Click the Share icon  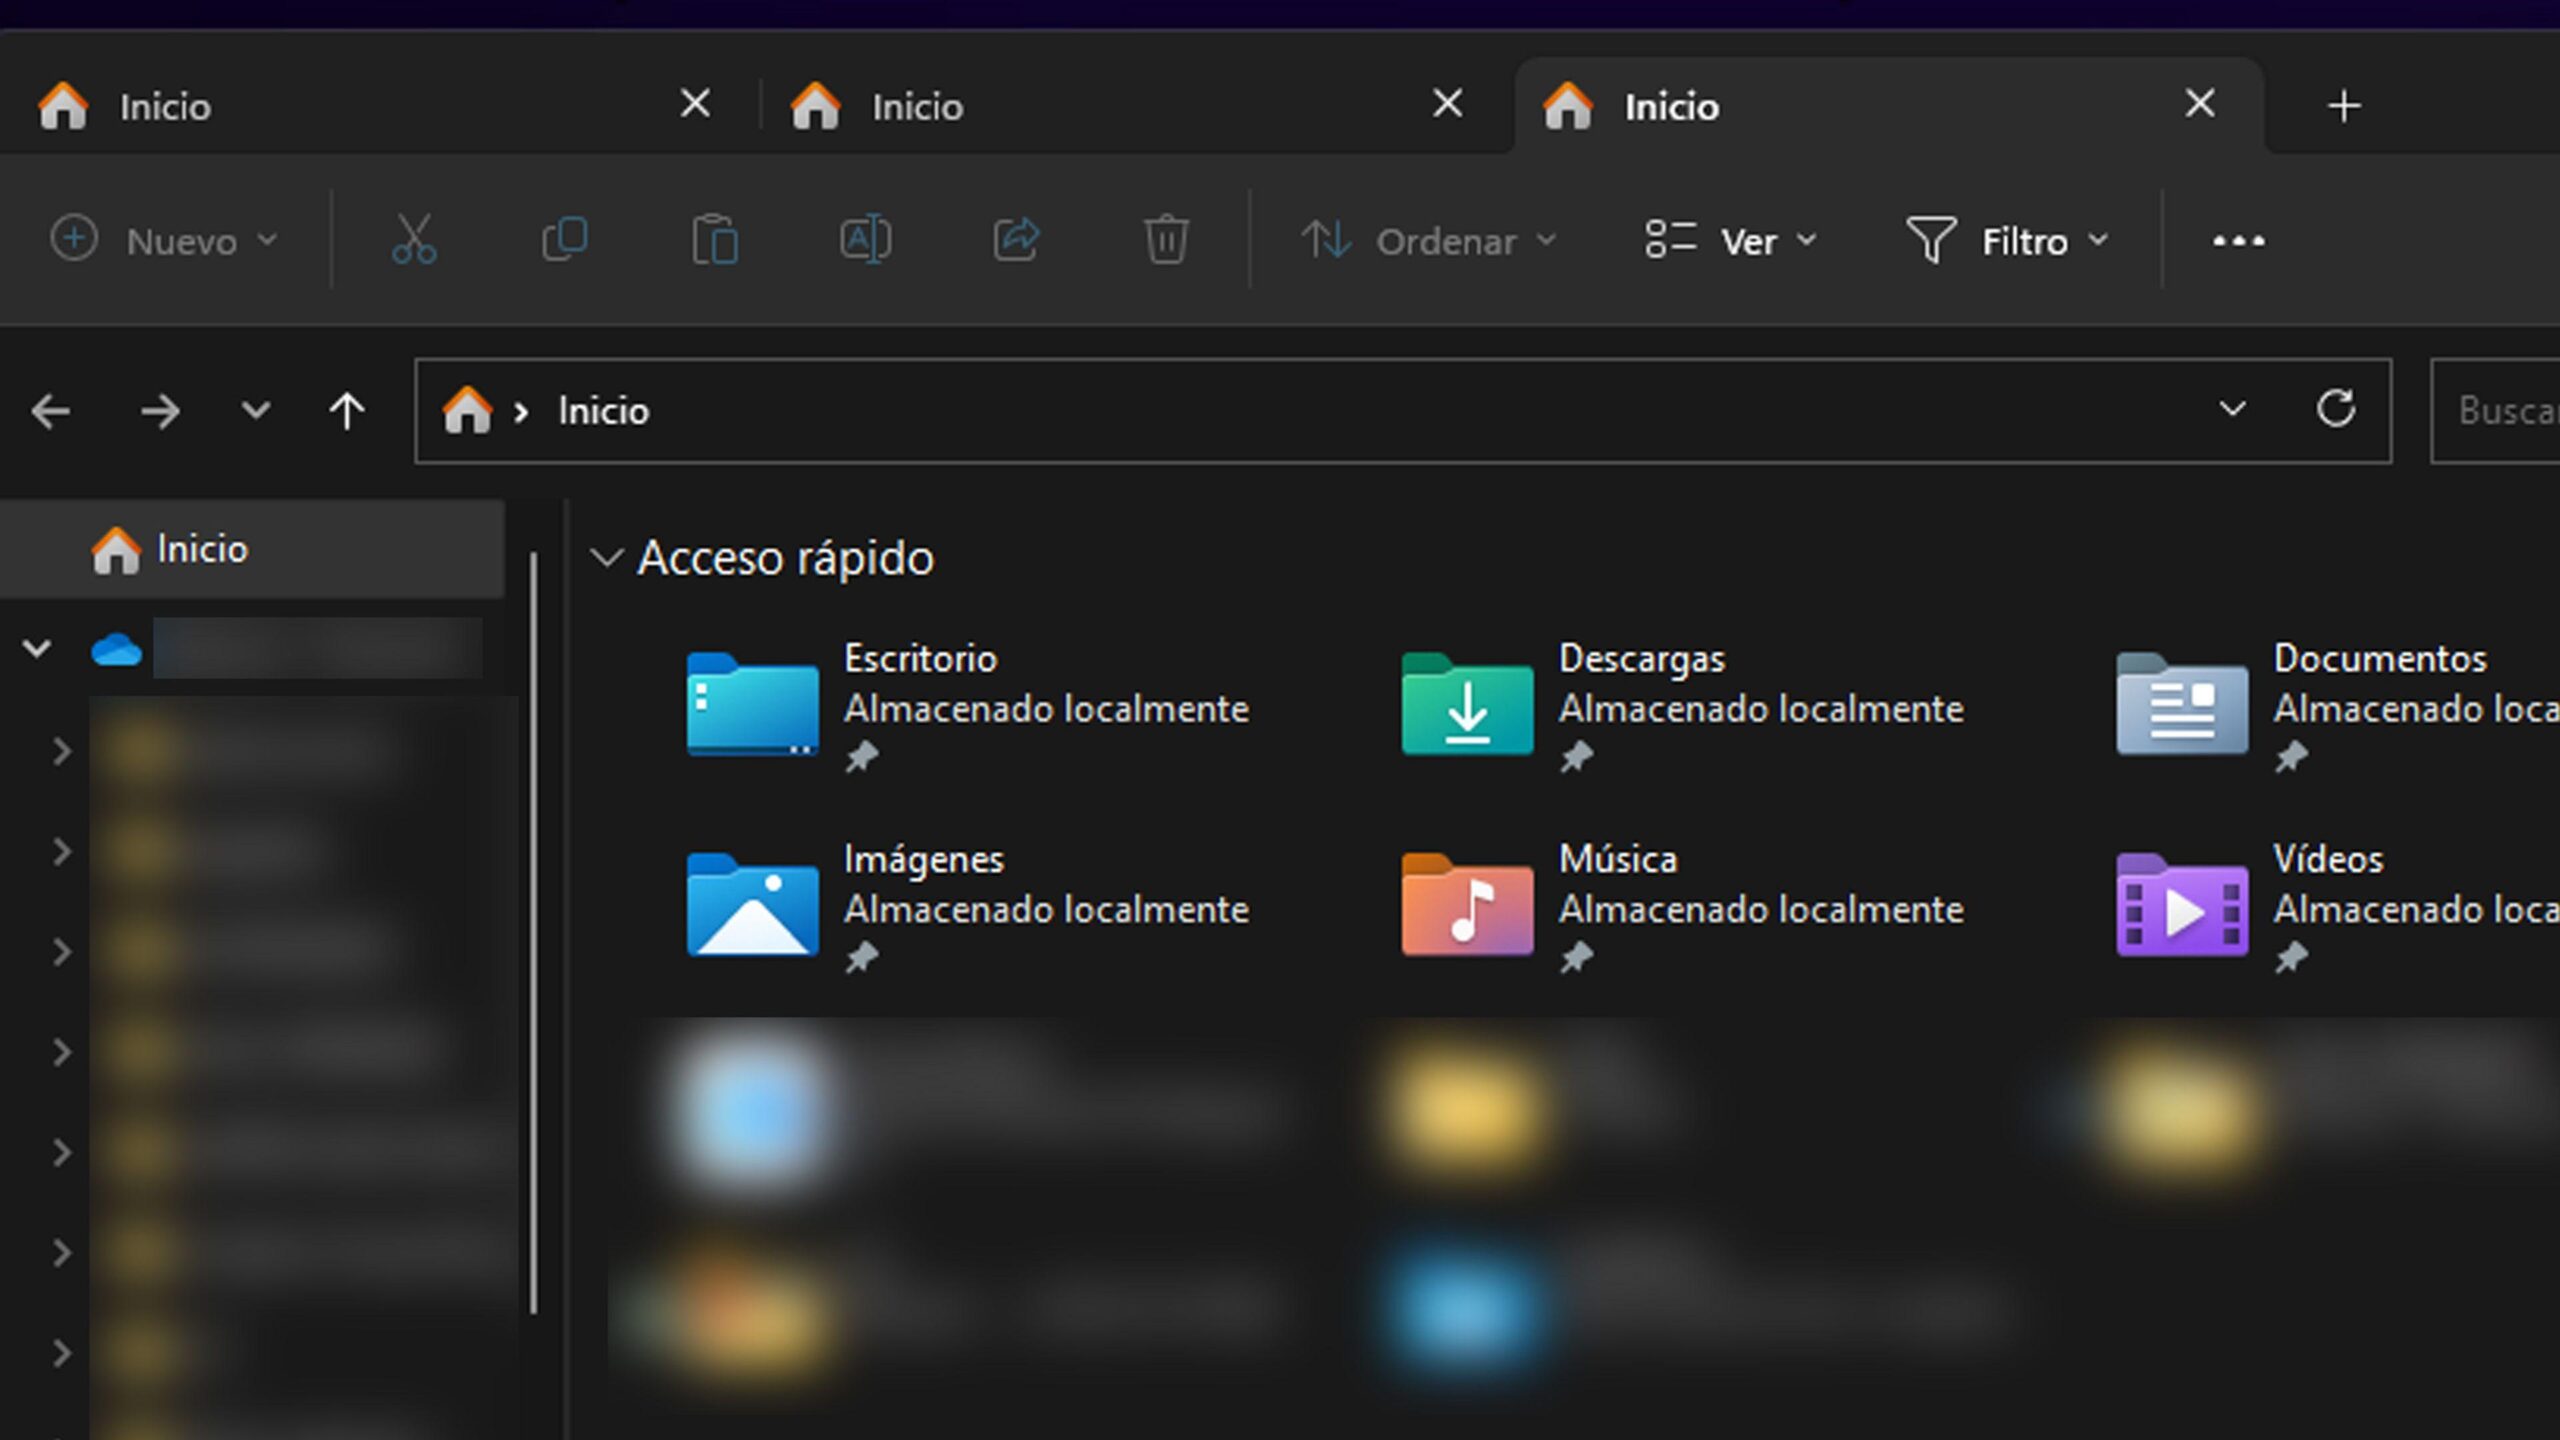pos(1016,240)
